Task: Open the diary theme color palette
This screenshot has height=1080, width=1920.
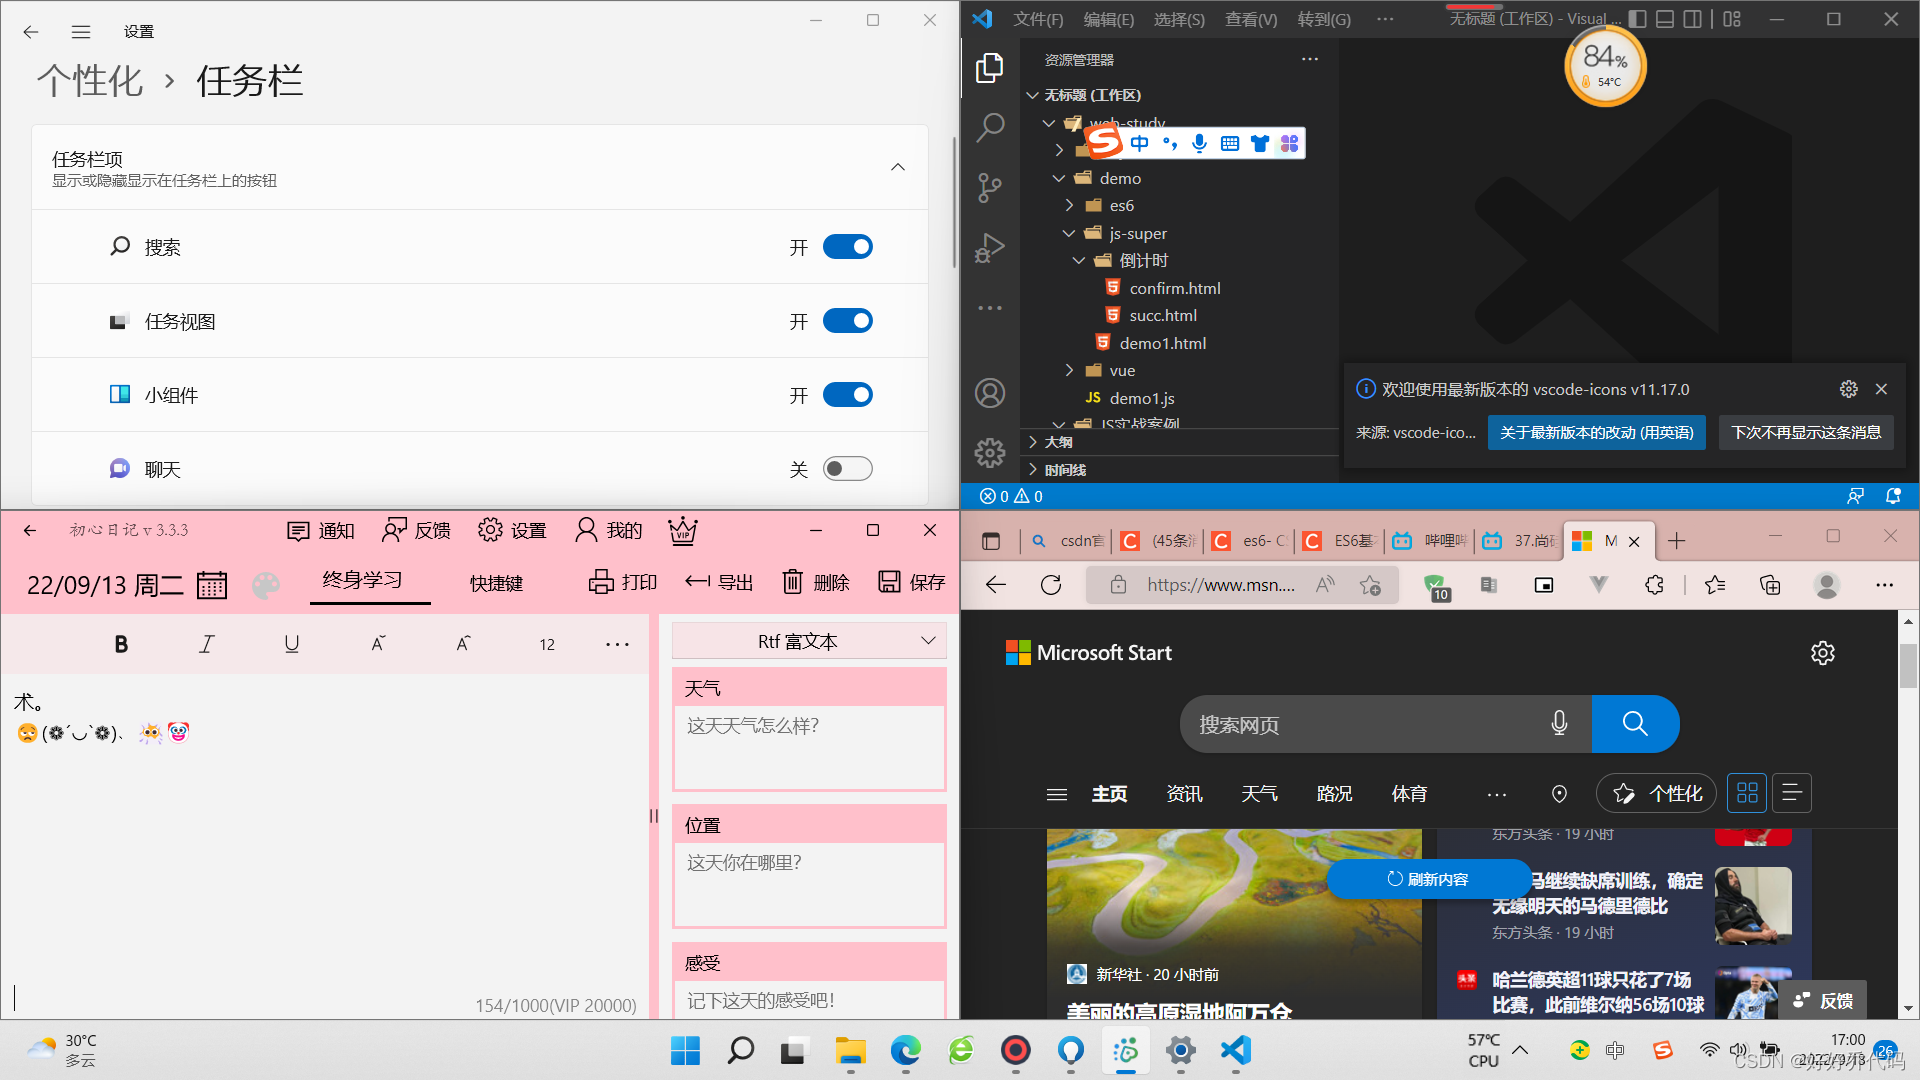Action: click(266, 585)
